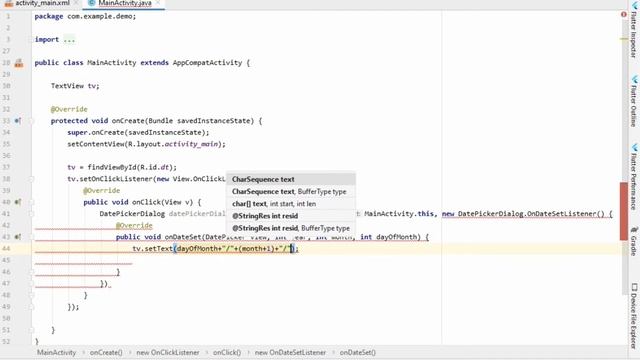
Task: Collapse the onCreate method fold on line 33
Action: tap(31, 121)
